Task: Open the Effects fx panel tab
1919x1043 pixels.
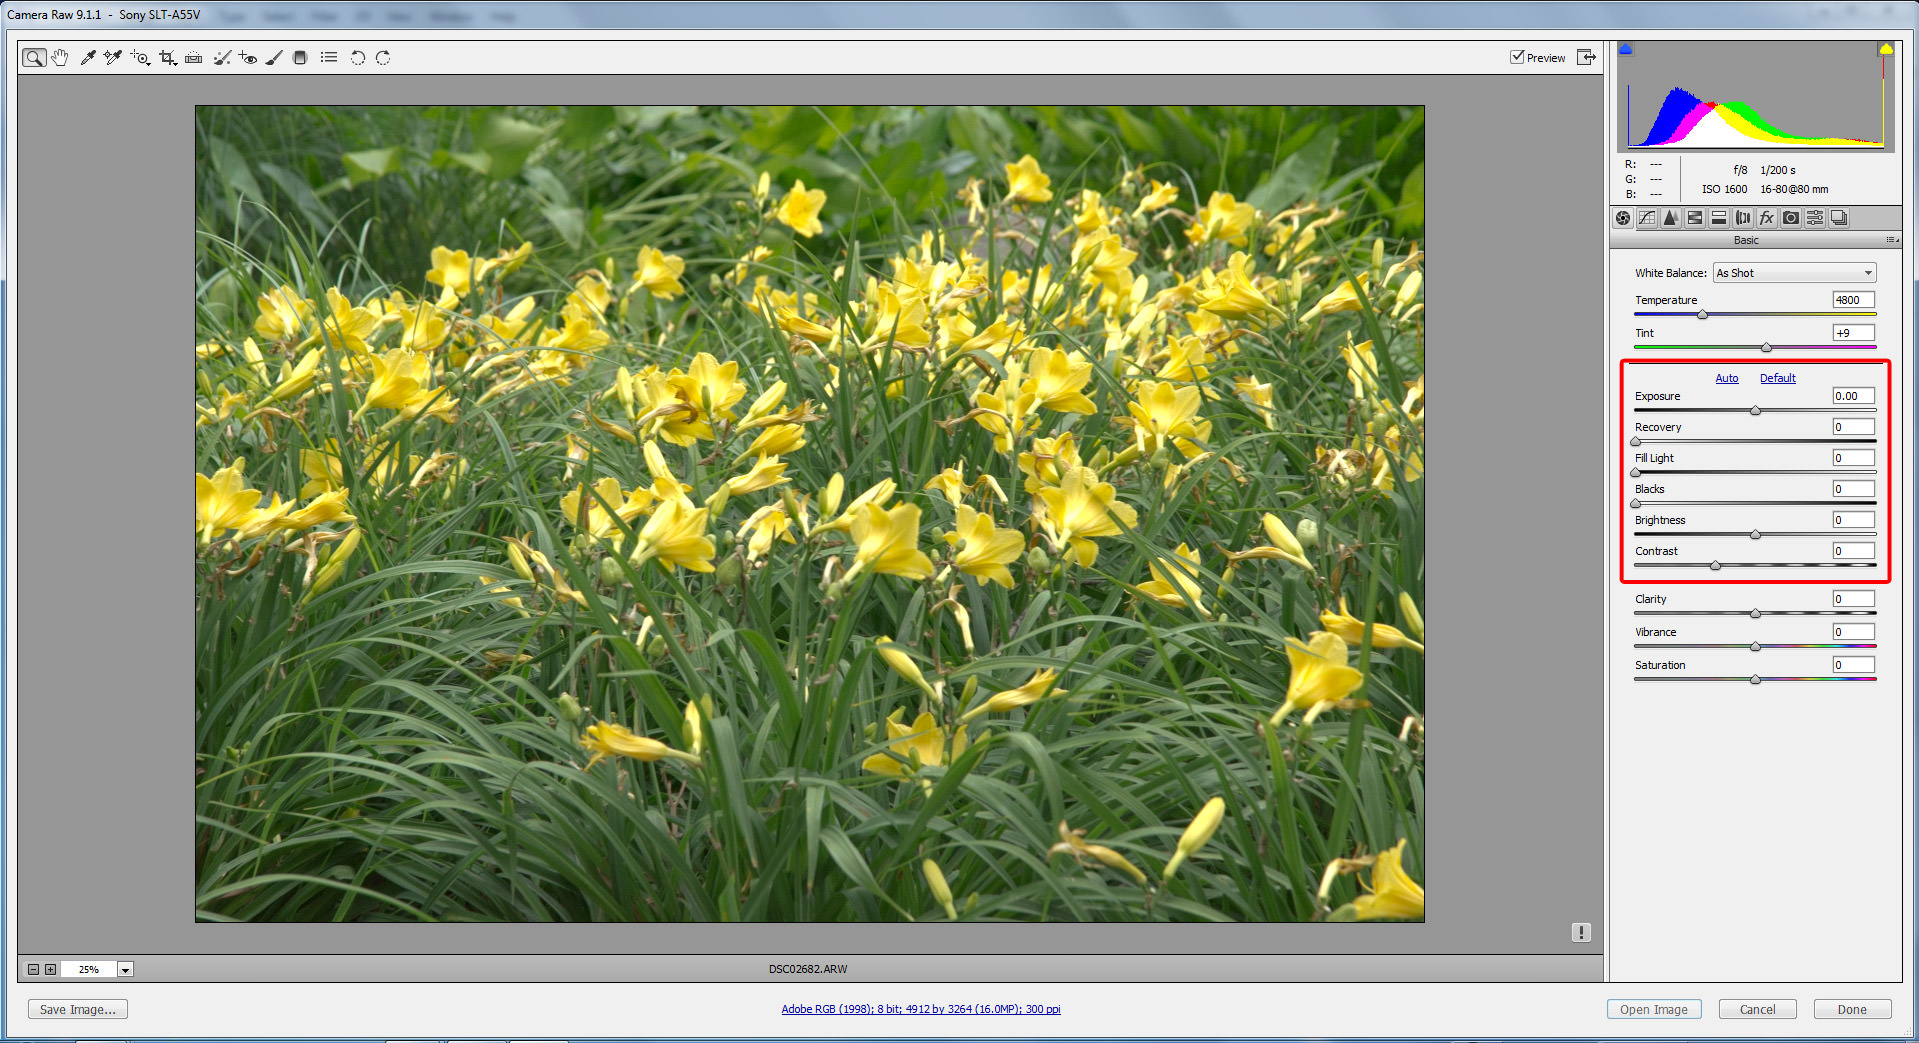Action: click(1767, 218)
